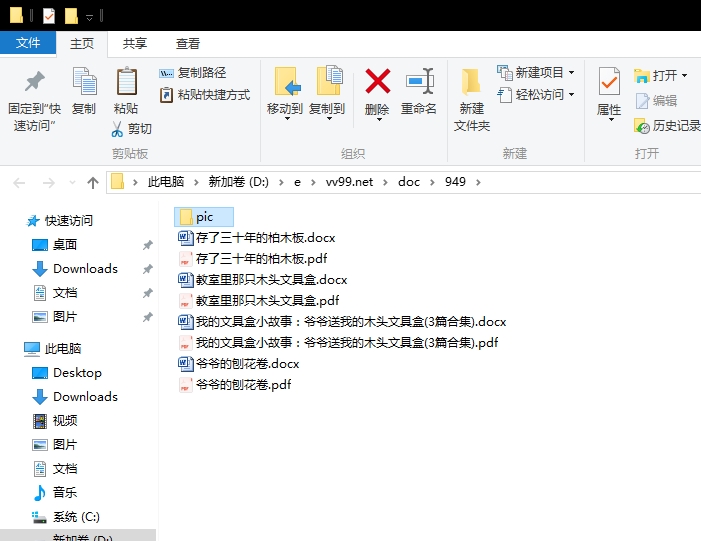Click Quick Access (快速访问) in sidebar

(x=59, y=220)
